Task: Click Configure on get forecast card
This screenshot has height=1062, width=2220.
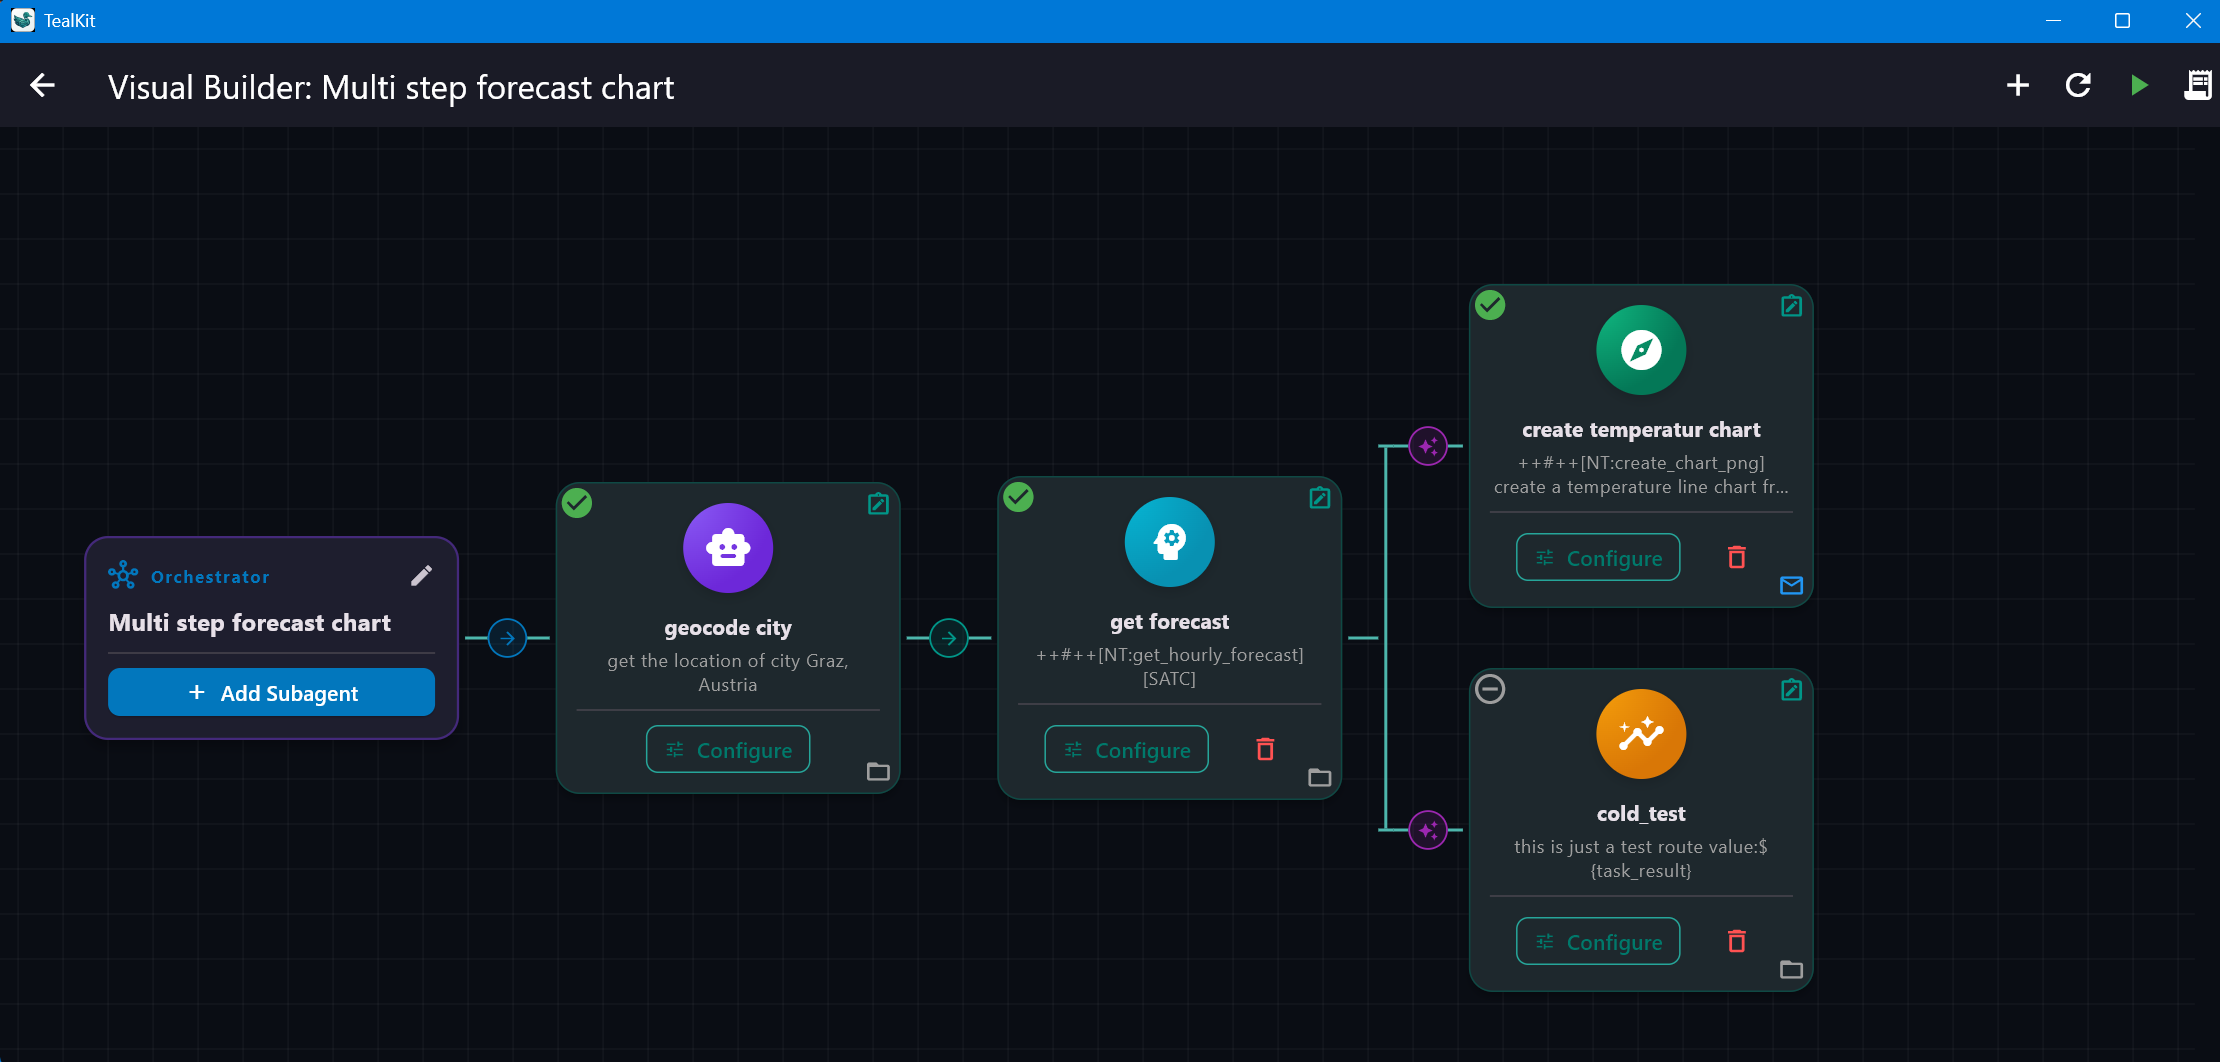Action: tap(1126, 749)
